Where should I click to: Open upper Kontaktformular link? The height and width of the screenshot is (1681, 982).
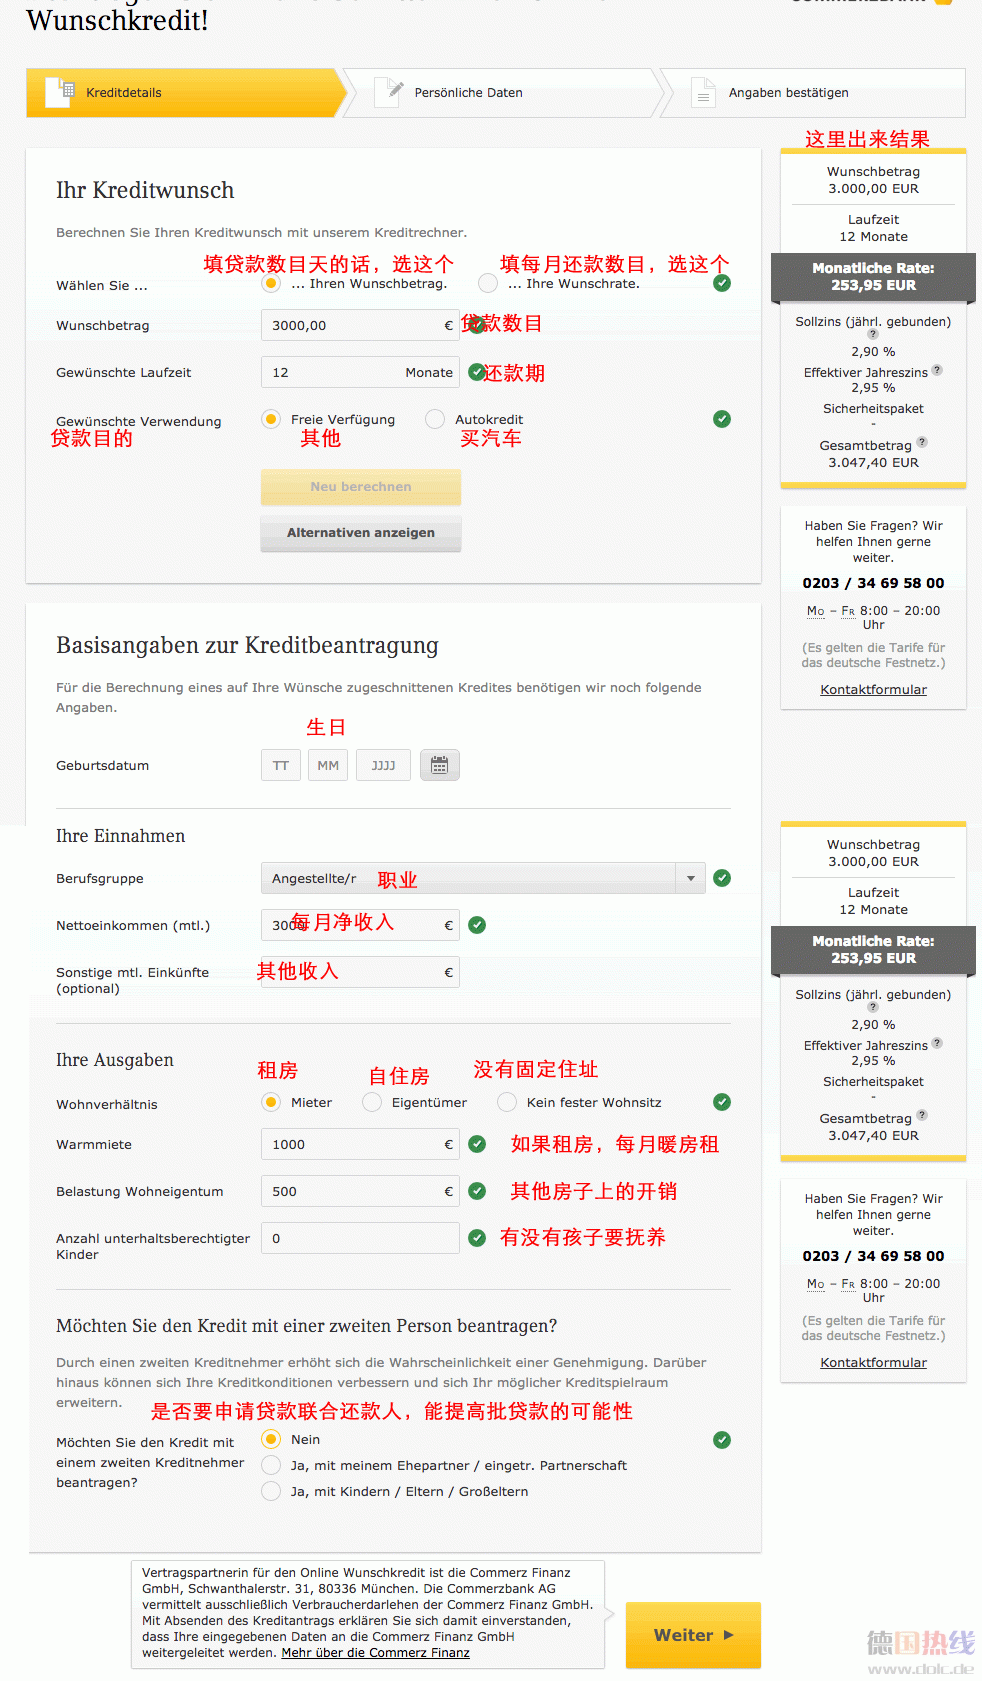(873, 690)
